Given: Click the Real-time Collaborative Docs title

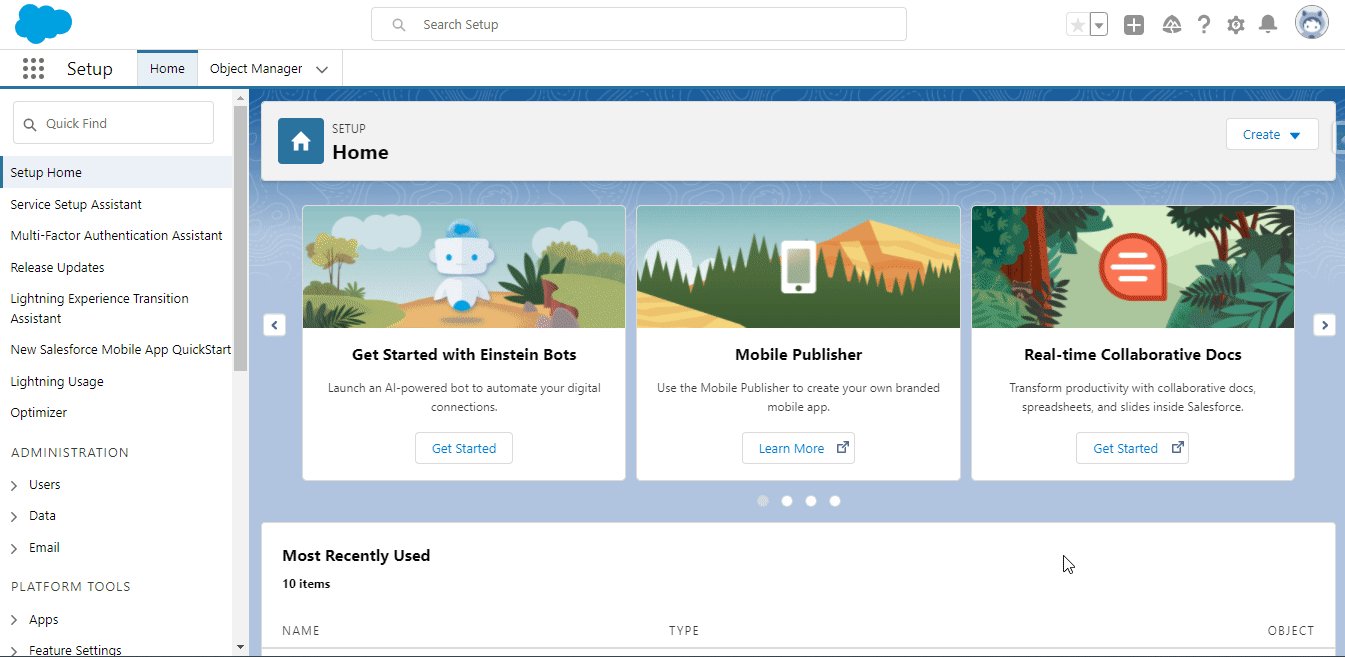Looking at the screenshot, I should point(1133,355).
